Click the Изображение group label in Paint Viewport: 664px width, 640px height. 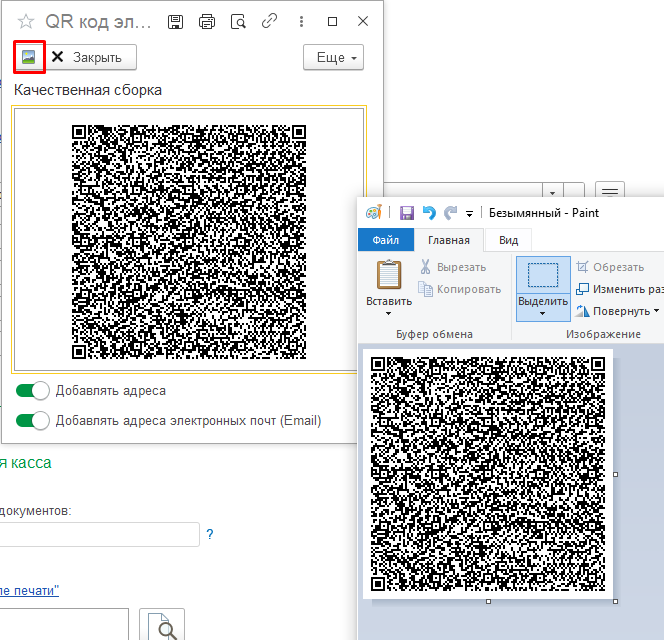(603, 334)
